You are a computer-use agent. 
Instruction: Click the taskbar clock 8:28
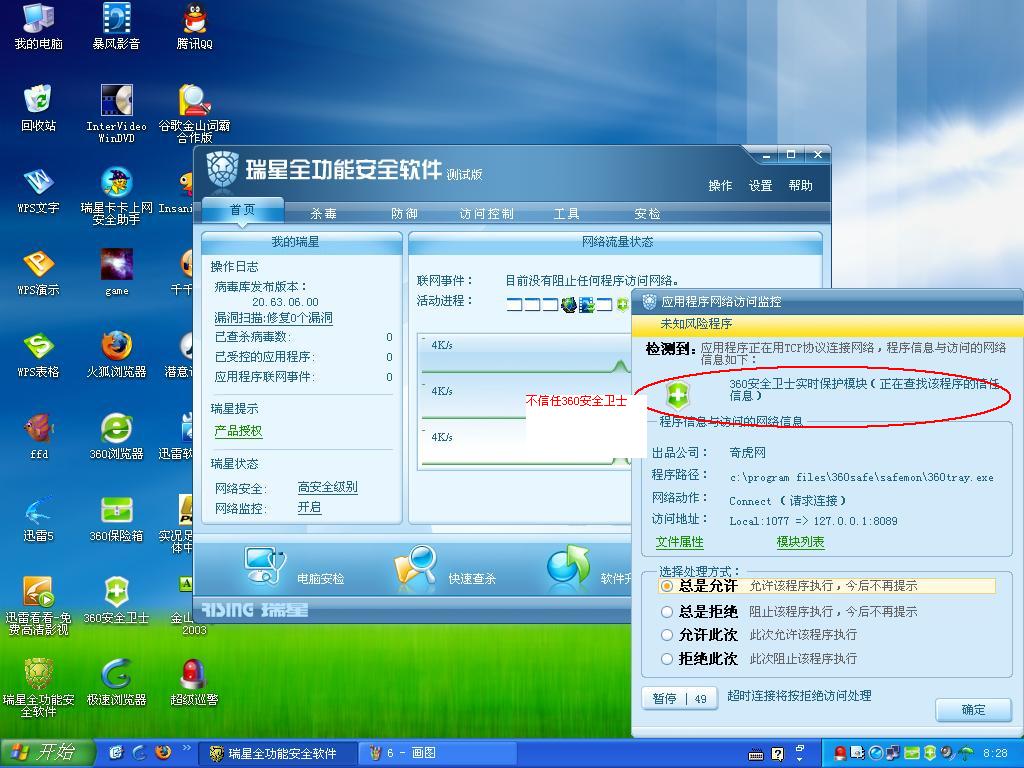tap(995, 753)
